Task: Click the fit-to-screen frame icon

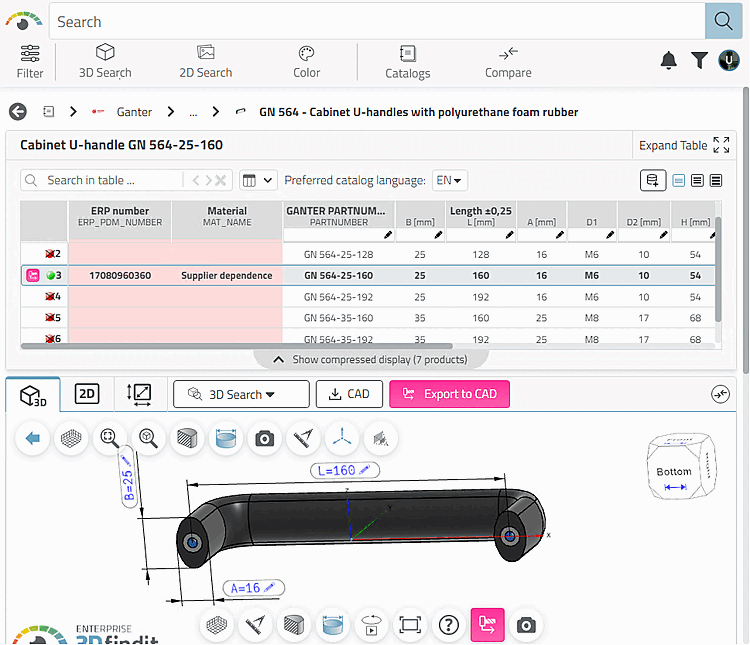Action: pos(409,625)
